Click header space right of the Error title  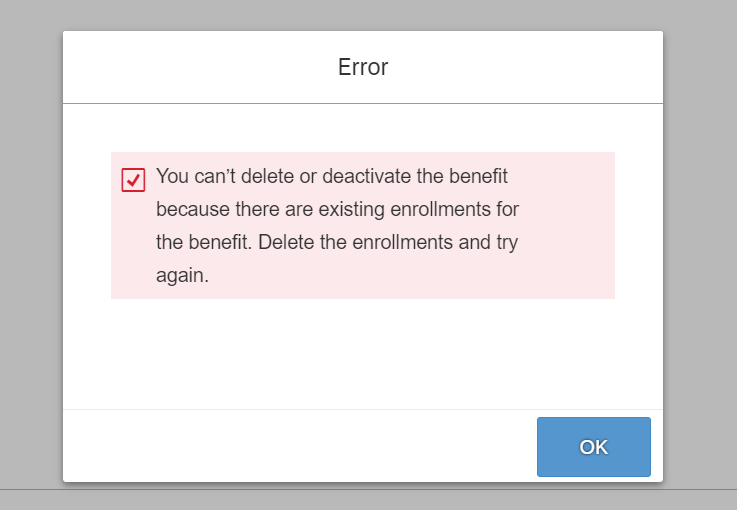(525, 67)
